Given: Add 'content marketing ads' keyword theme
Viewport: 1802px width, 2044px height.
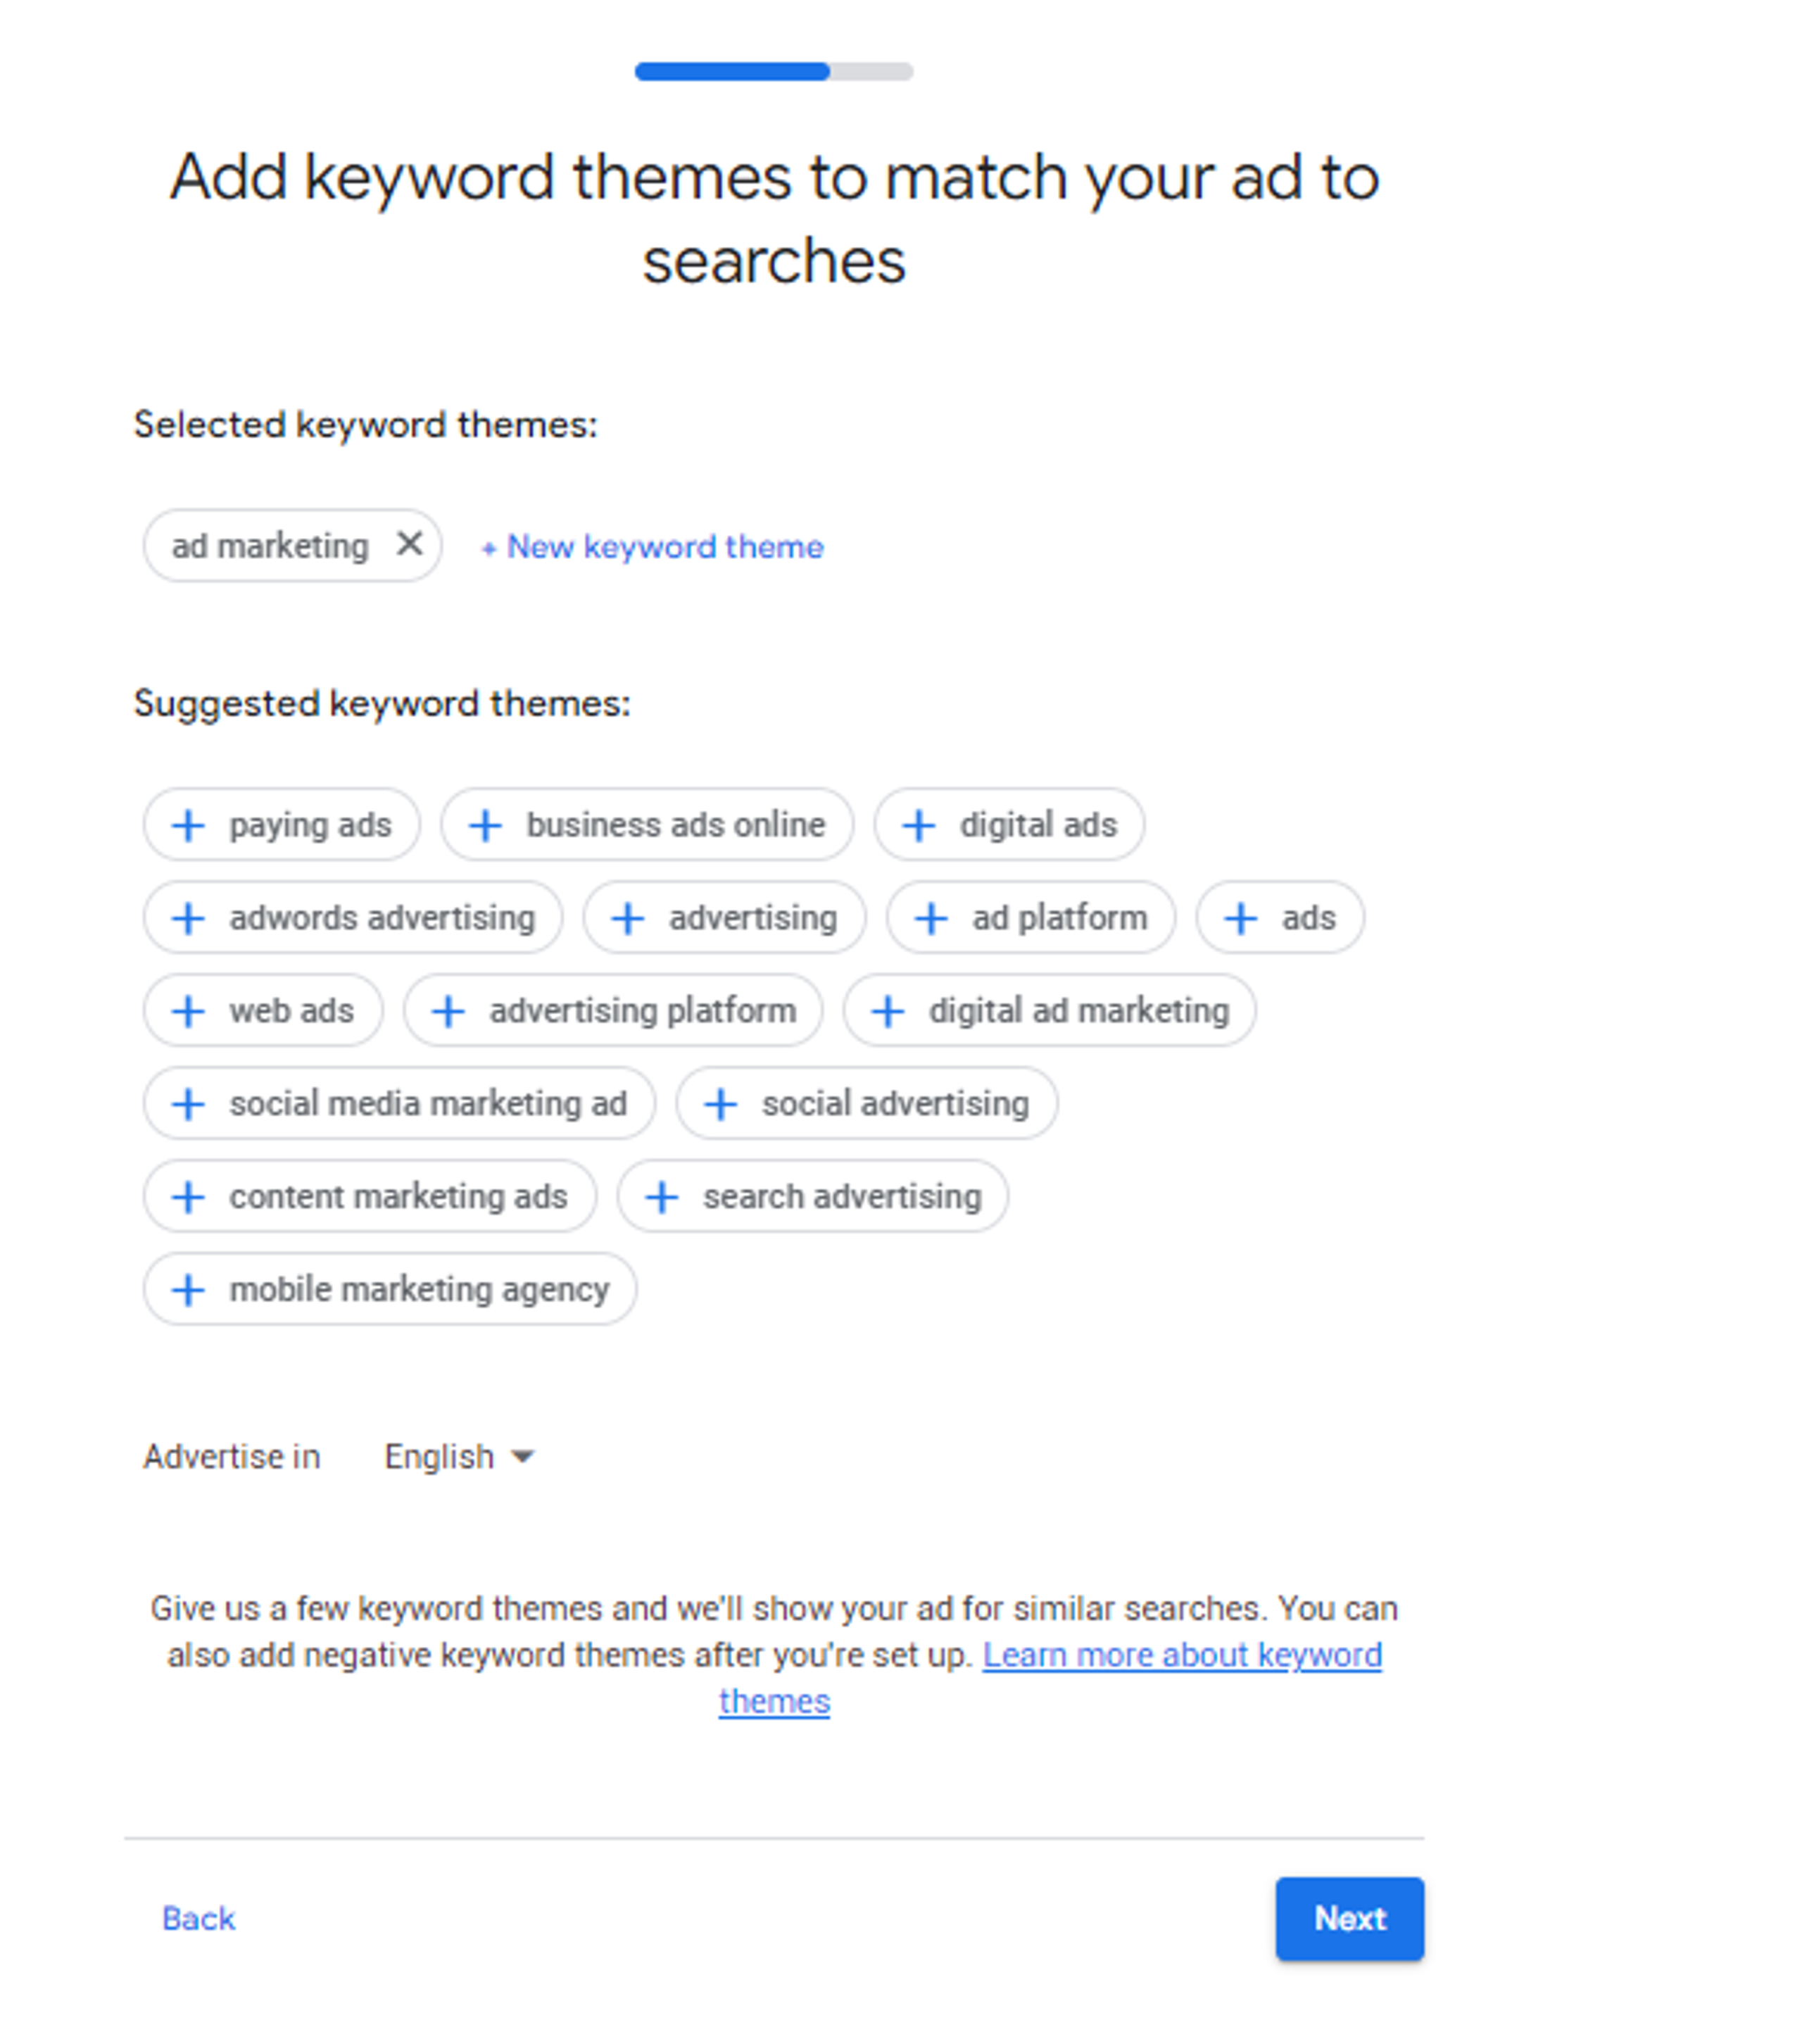Looking at the screenshot, I should (370, 1197).
